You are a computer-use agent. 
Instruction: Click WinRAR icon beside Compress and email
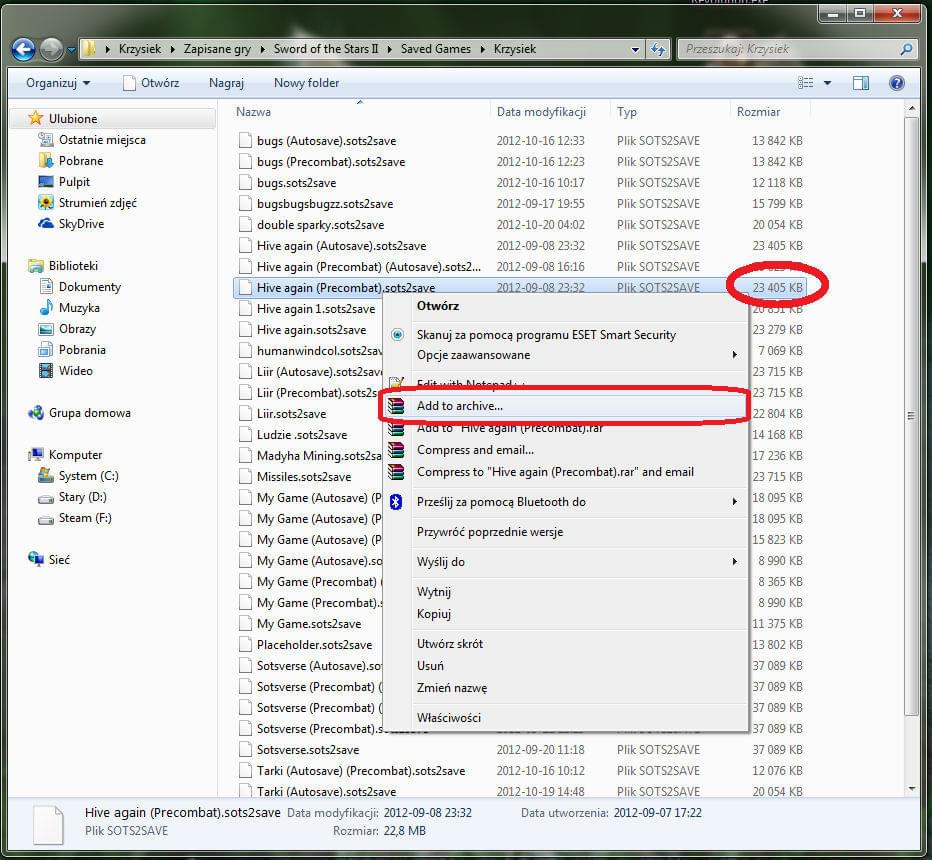[x=396, y=450]
